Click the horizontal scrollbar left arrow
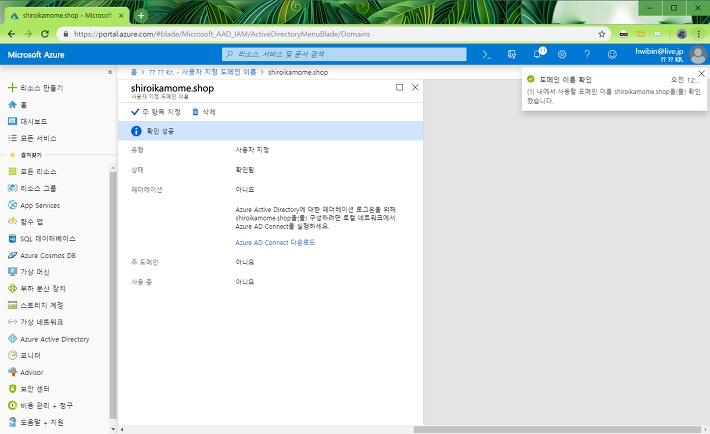This screenshot has height=434, width=710. [121, 429]
